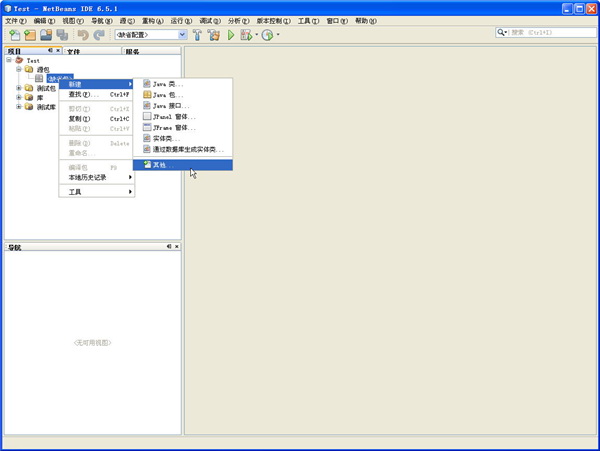Click the Clean and Build icon
600x451 pixels.
pos(214,35)
